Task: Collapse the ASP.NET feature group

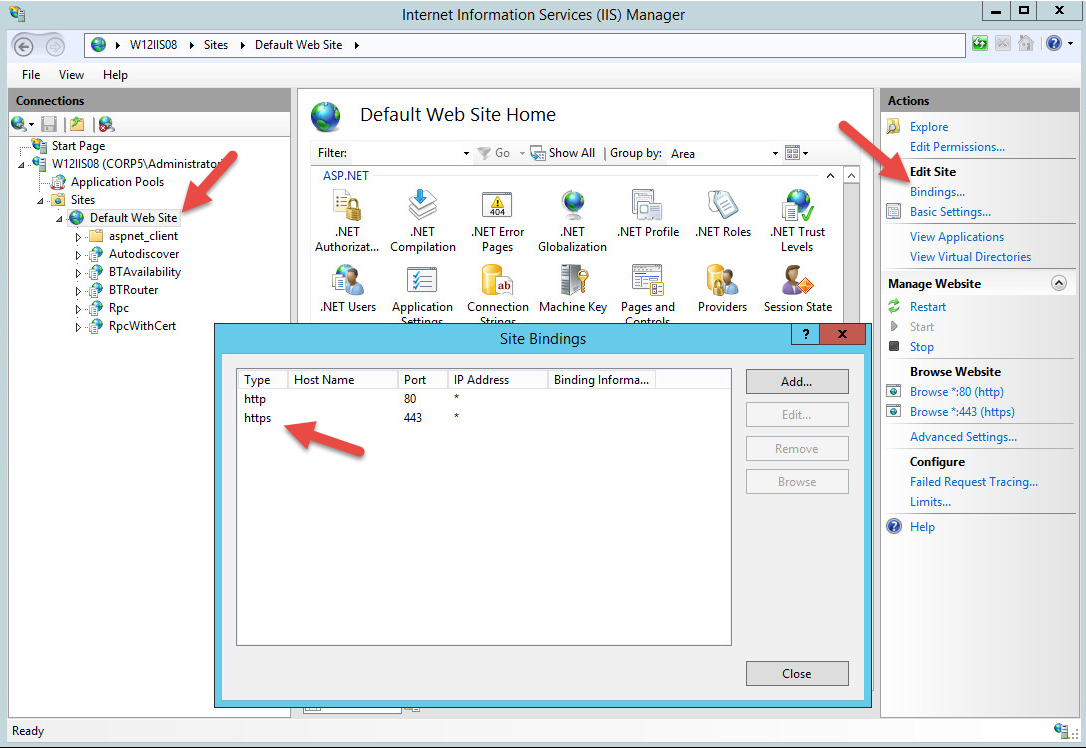Action: (830, 176)
